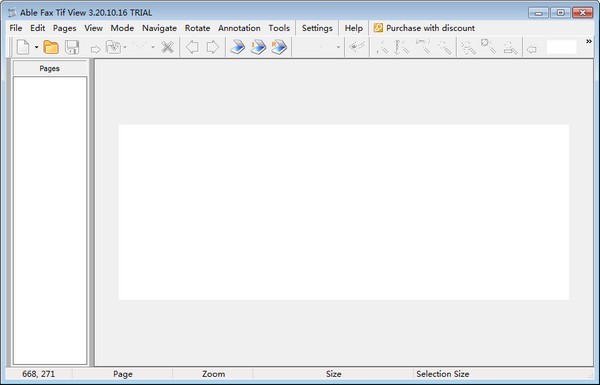Click the hand pointing tool icon

357,47
